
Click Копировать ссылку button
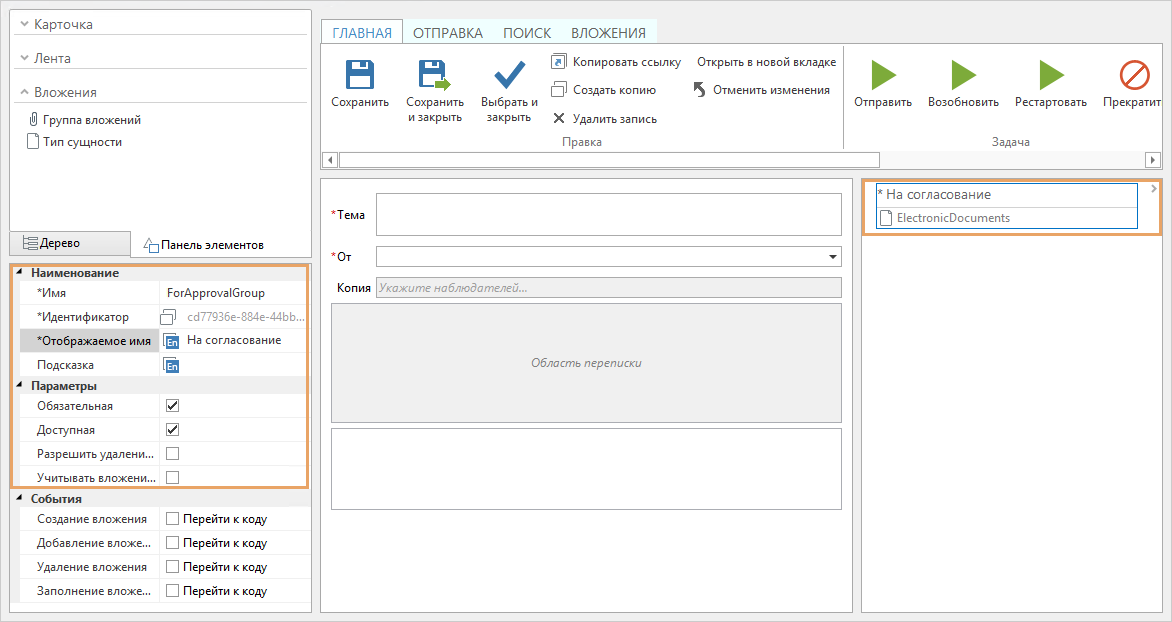pyautogui.click(x=616, y=62)
